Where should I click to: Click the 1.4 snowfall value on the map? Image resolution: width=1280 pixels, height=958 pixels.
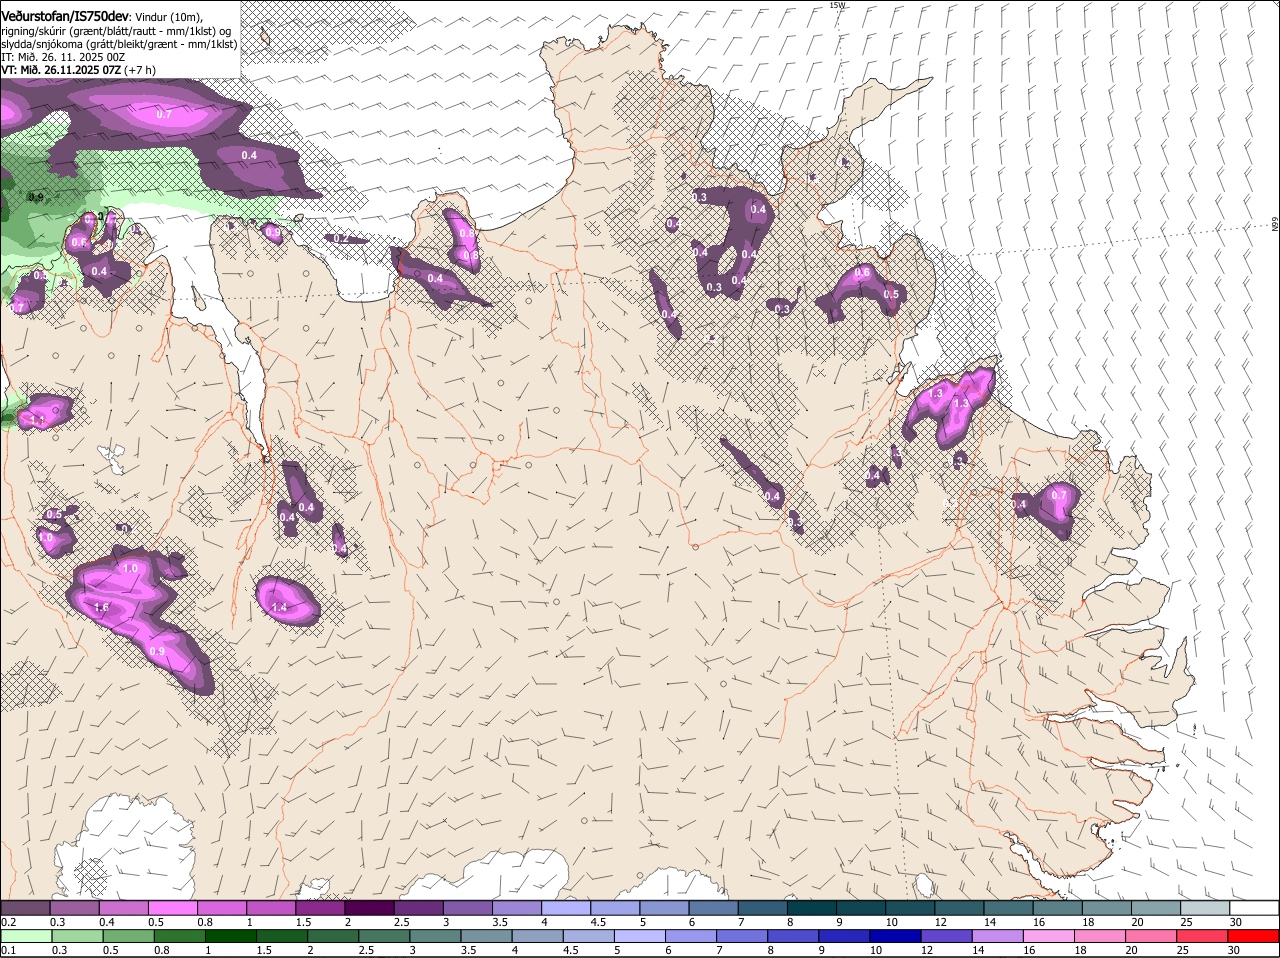tap(280, 607)
